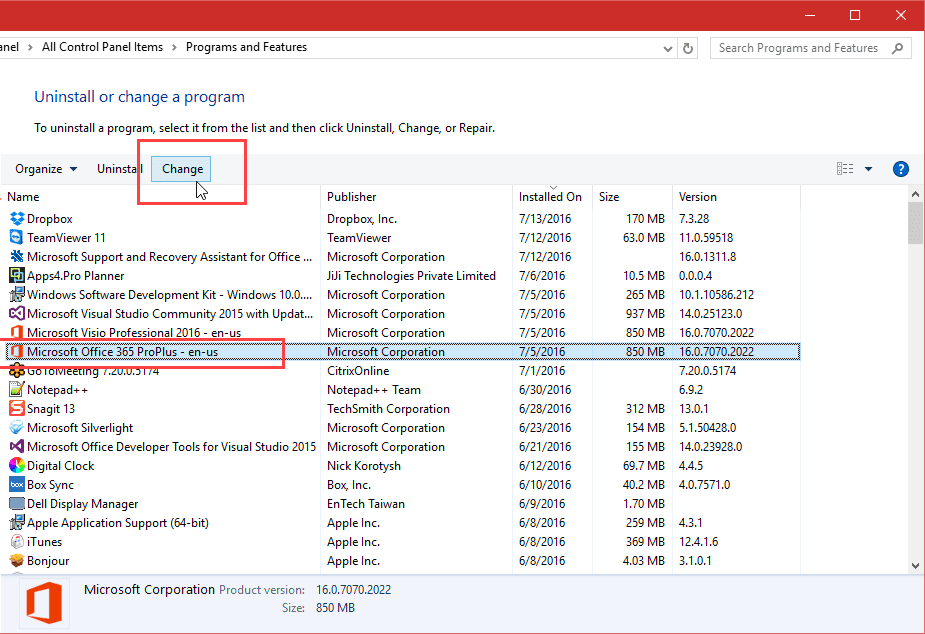Screen dimensions: 925x634
Task: Sort by the Size column header
Action: (632, 197)
